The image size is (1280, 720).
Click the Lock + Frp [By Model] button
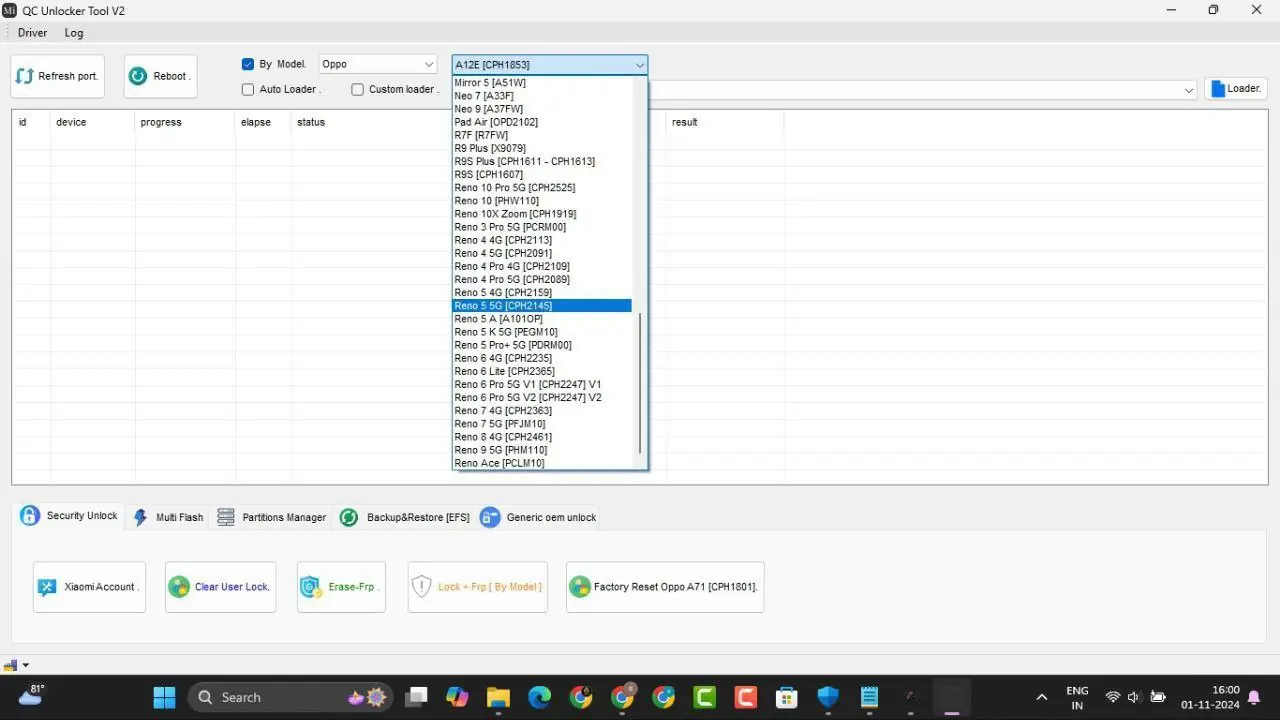pyautogui.click(x=478, y=587)
